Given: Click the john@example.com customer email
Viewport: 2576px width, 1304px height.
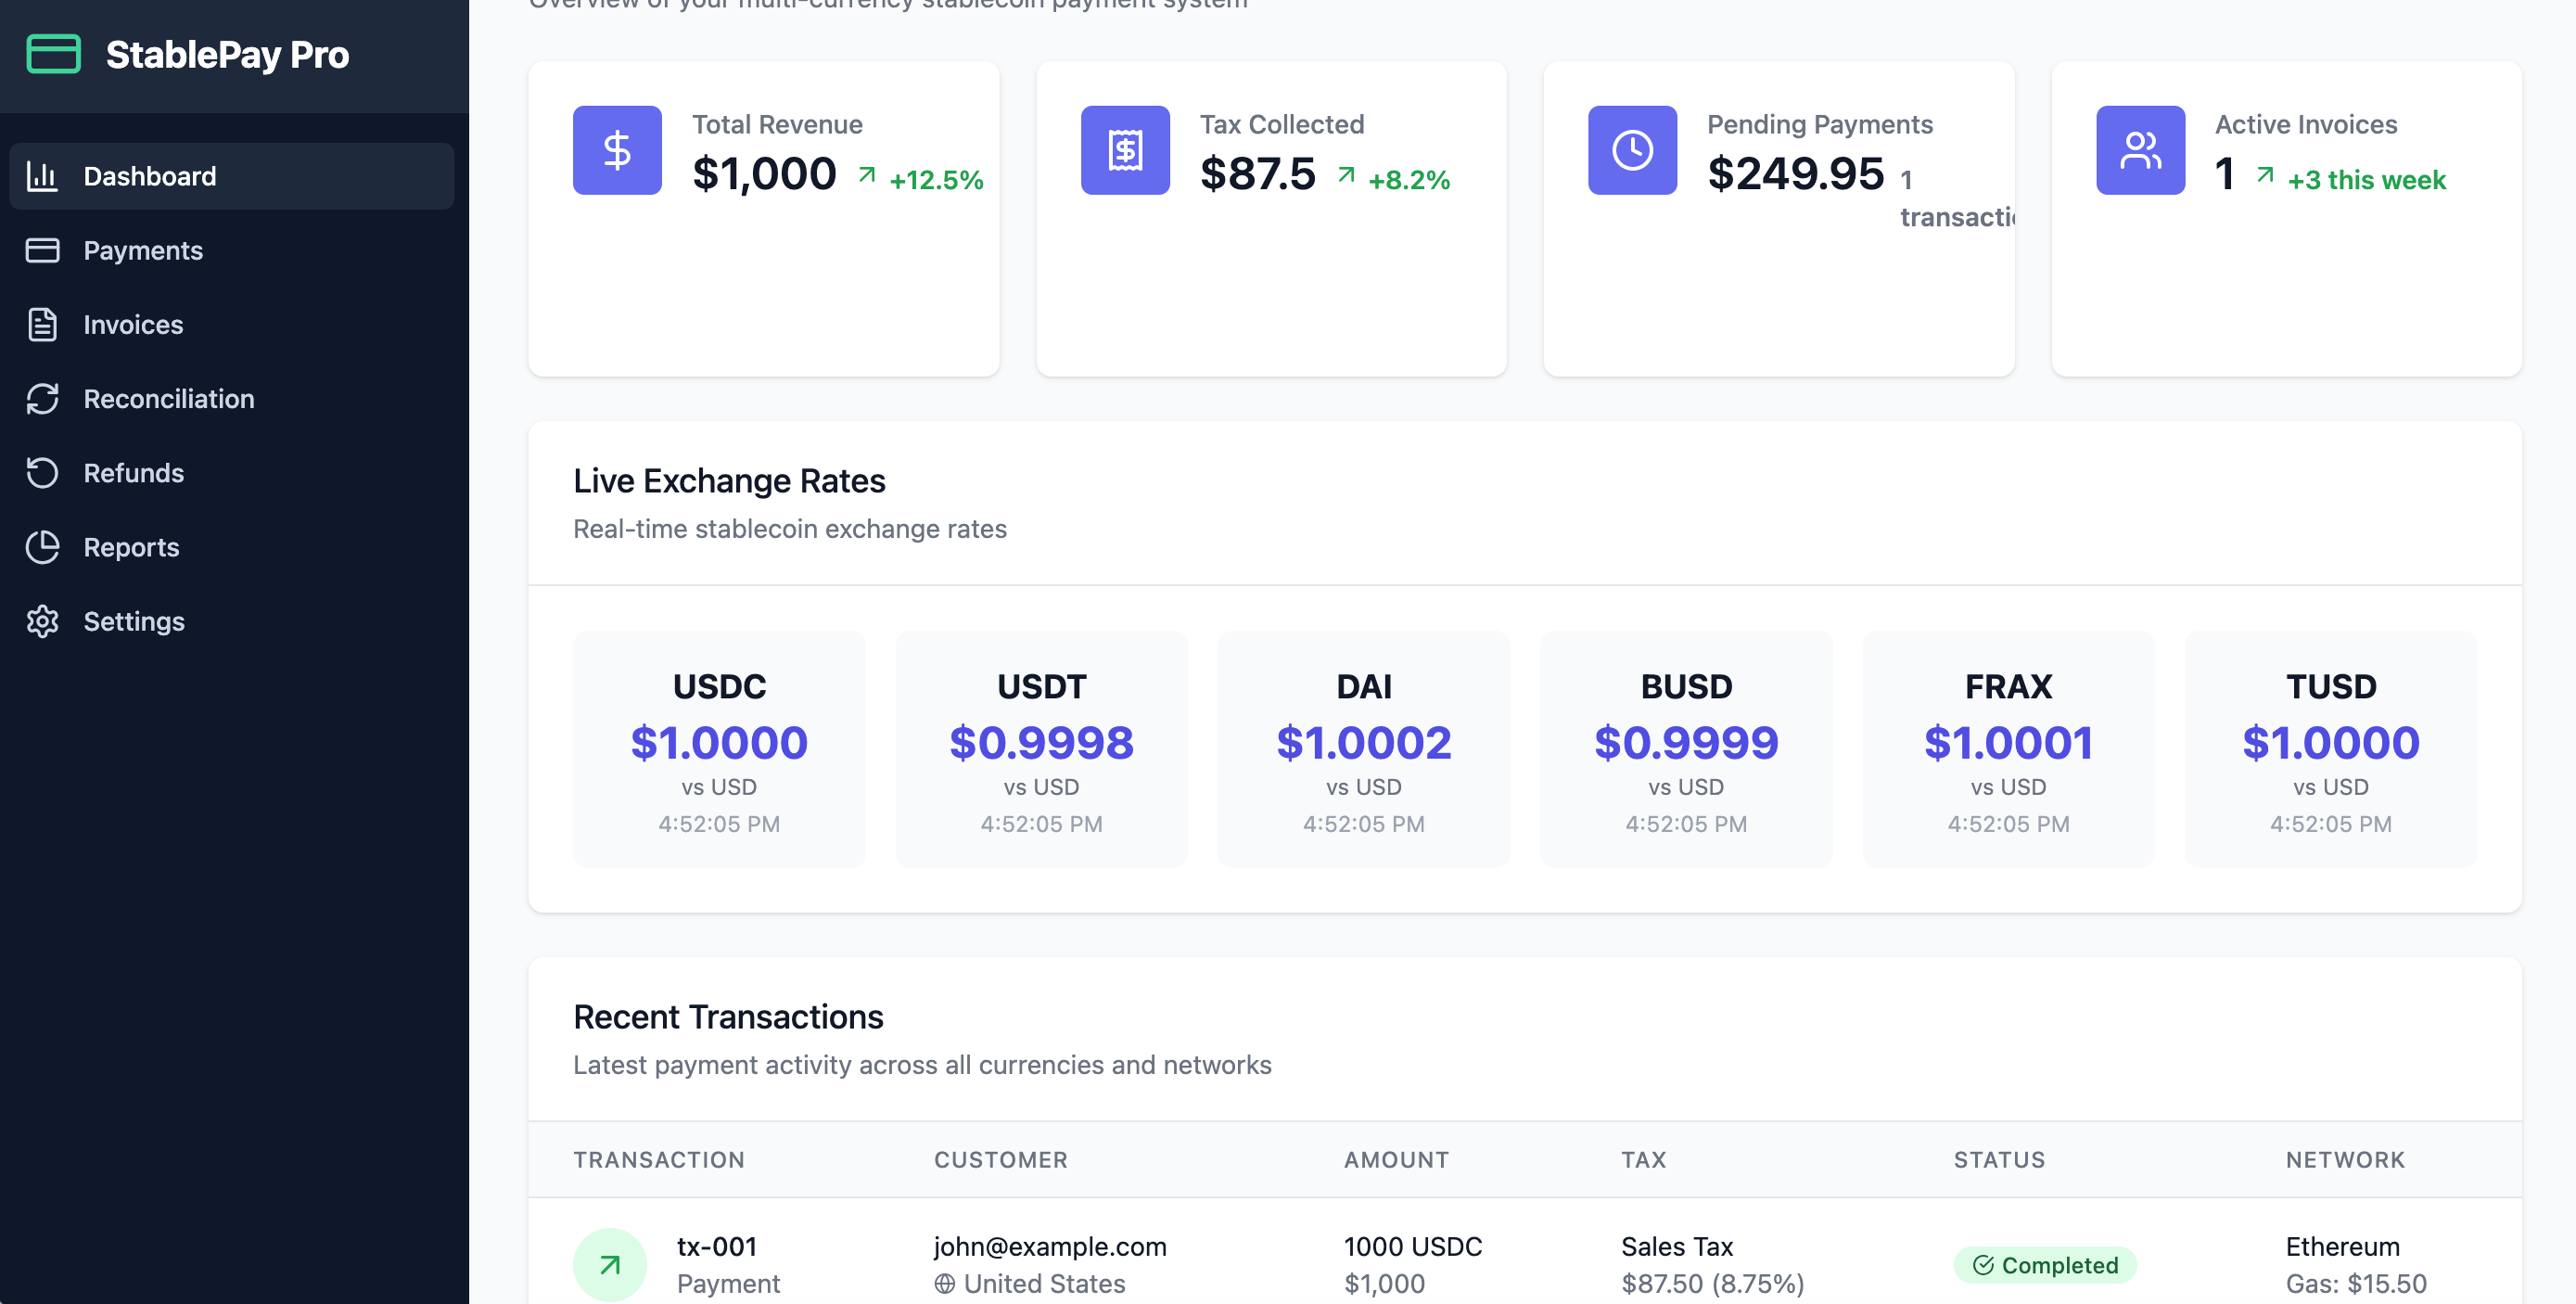Looking at the screenshot, I should [1050, 1246].
